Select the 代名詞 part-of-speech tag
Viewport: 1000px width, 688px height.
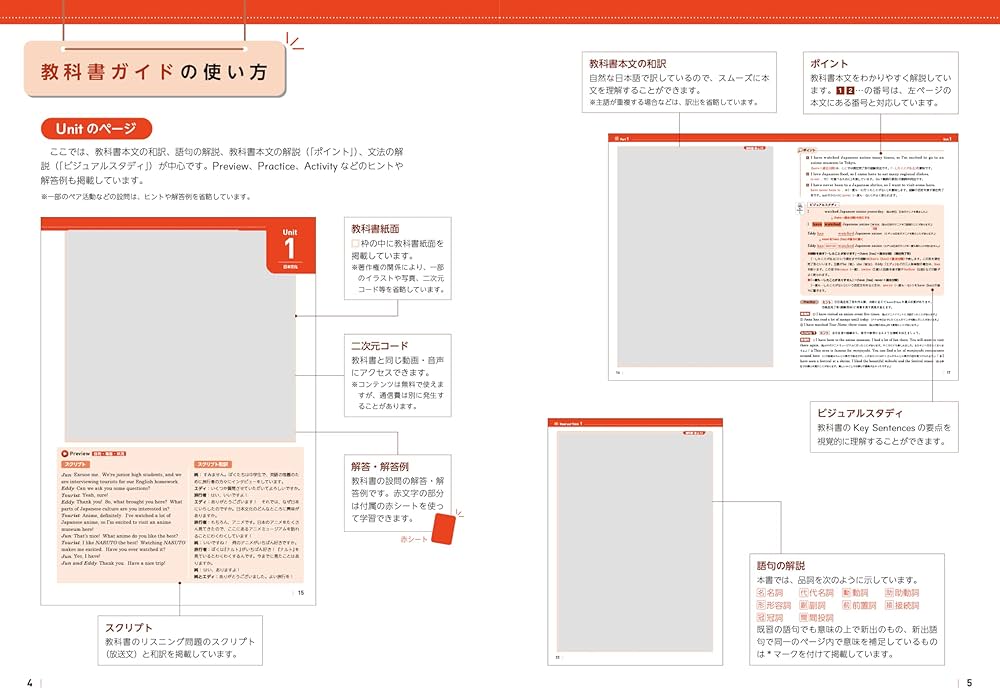816,592
